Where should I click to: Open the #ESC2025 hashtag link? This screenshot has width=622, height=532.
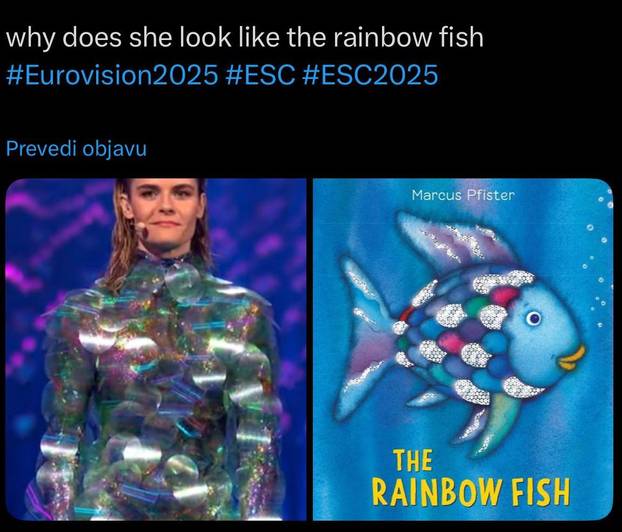[370, 75]
